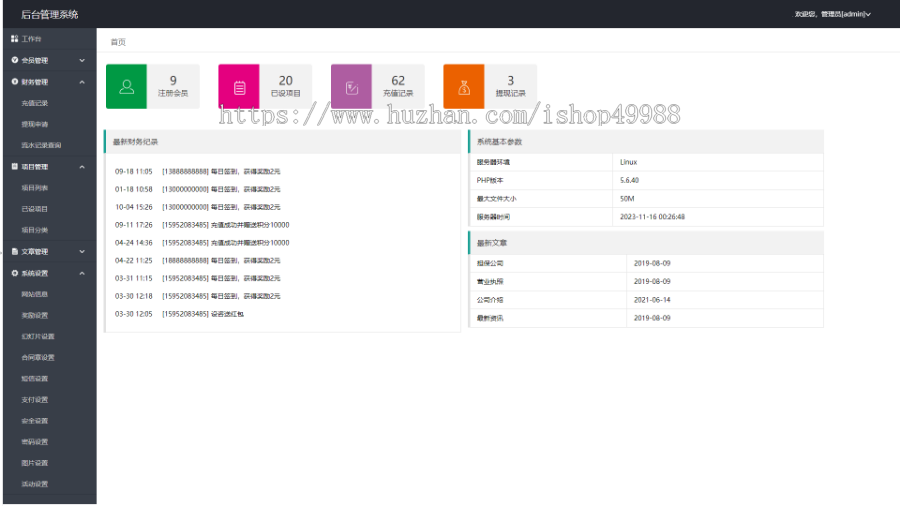The image size is (900, 506).
Task: Open 安全设置 settings page
Action: (34, 421)
